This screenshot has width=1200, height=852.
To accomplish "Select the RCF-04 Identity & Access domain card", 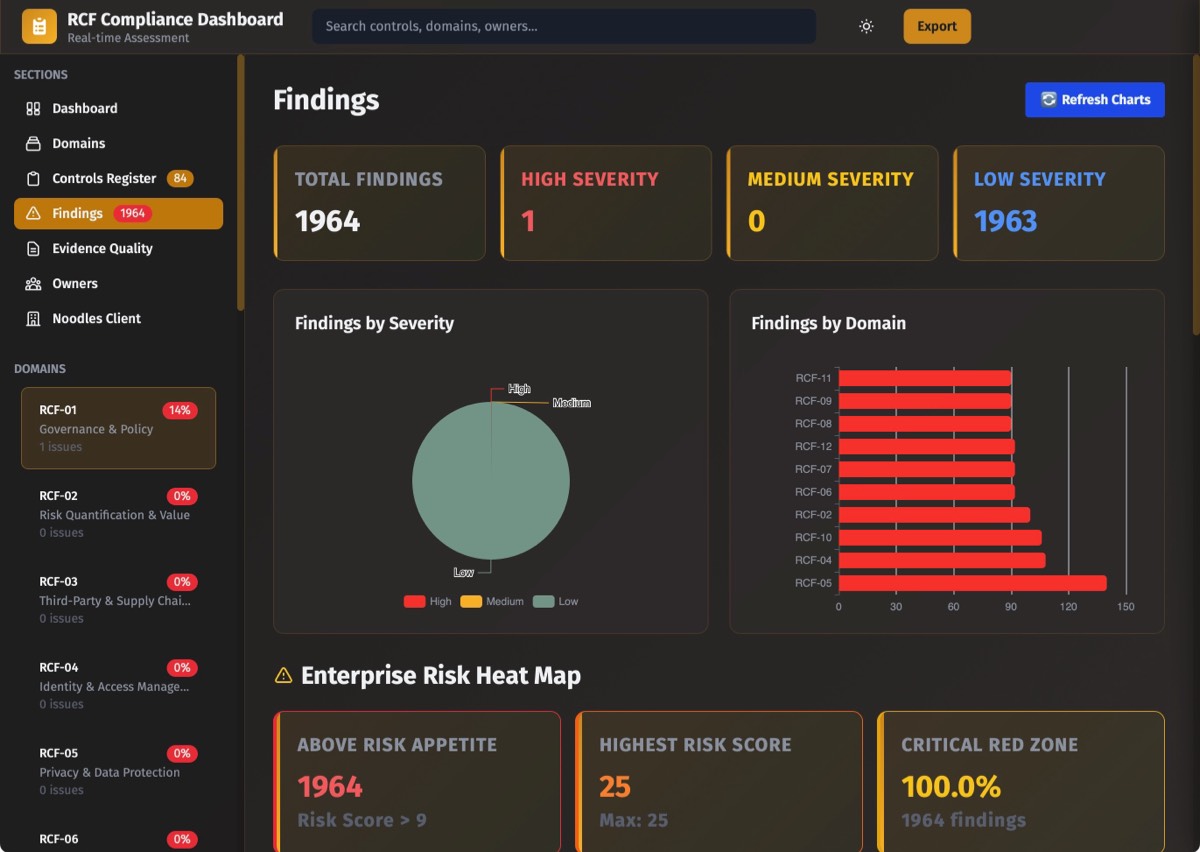I will [x=118, y=685].
